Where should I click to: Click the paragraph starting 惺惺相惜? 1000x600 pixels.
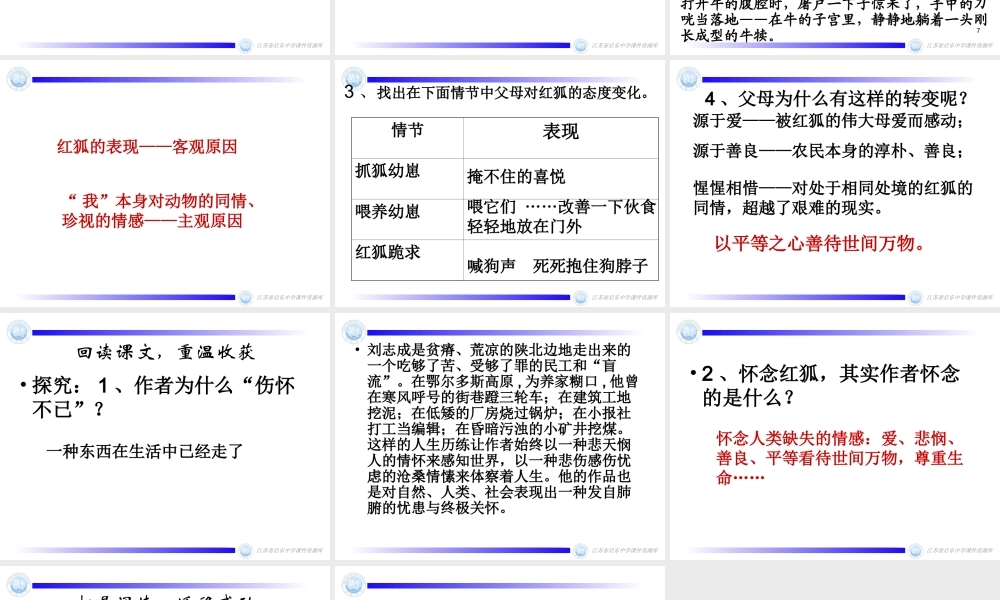833,198
